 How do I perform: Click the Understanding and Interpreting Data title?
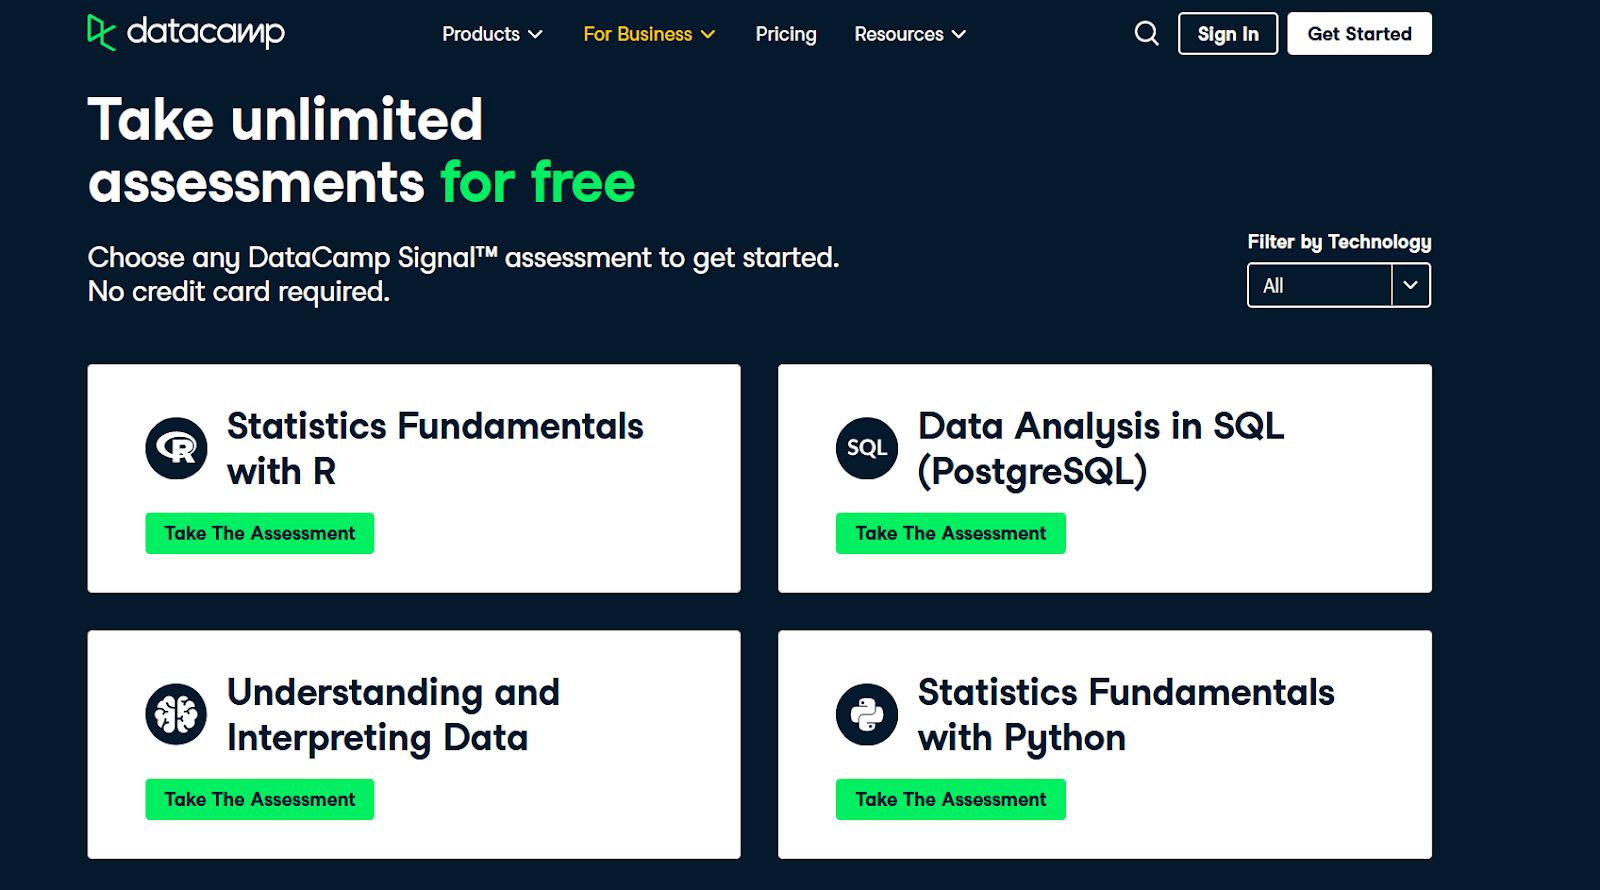pyautogui.click(x=393, y=715)
